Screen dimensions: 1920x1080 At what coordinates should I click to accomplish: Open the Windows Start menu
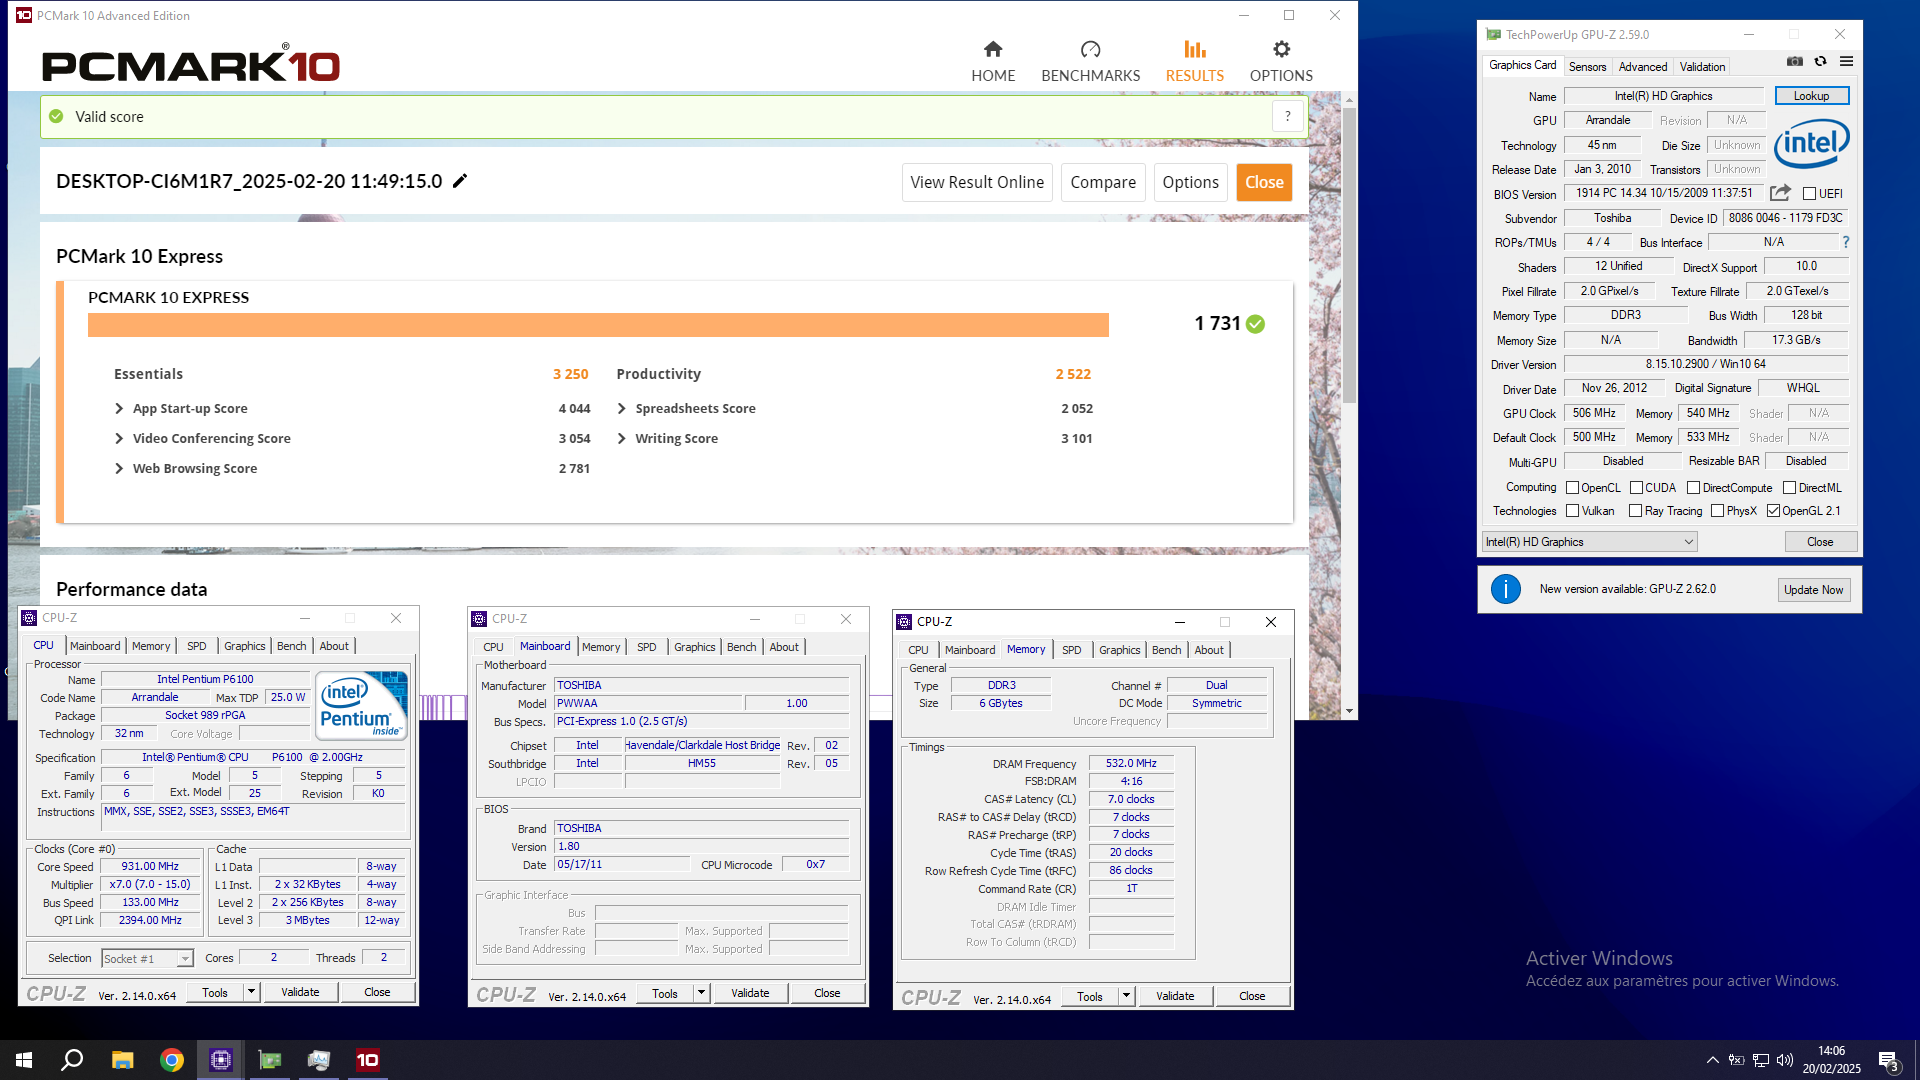pos(24,1060)
